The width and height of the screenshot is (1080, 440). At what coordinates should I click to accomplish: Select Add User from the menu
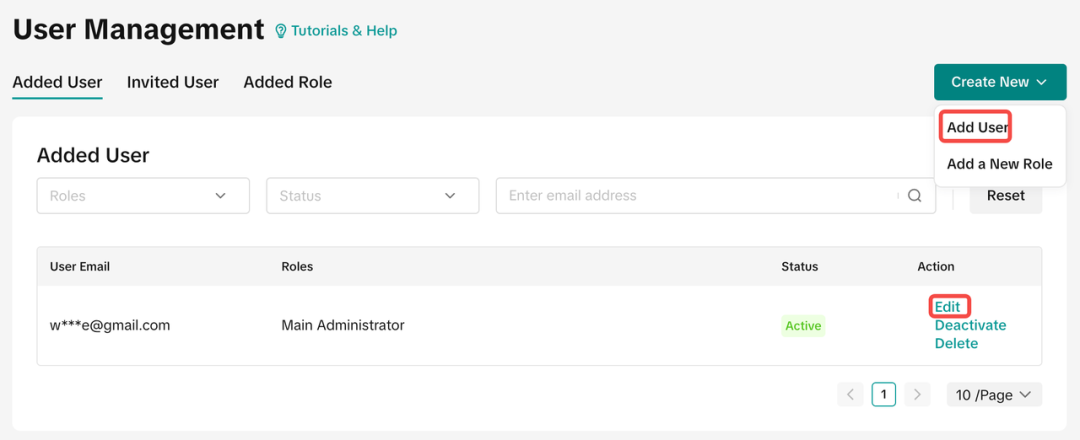977,127
